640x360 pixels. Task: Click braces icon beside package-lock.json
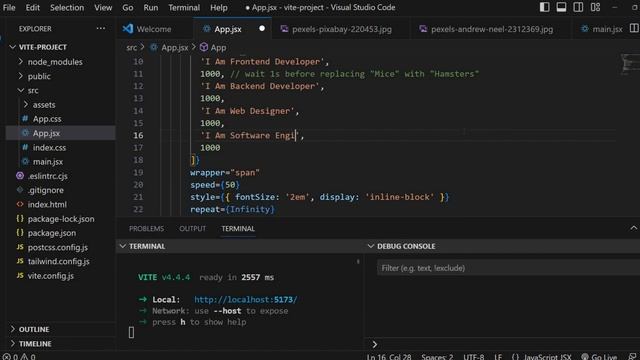click(x=20, y=219)
